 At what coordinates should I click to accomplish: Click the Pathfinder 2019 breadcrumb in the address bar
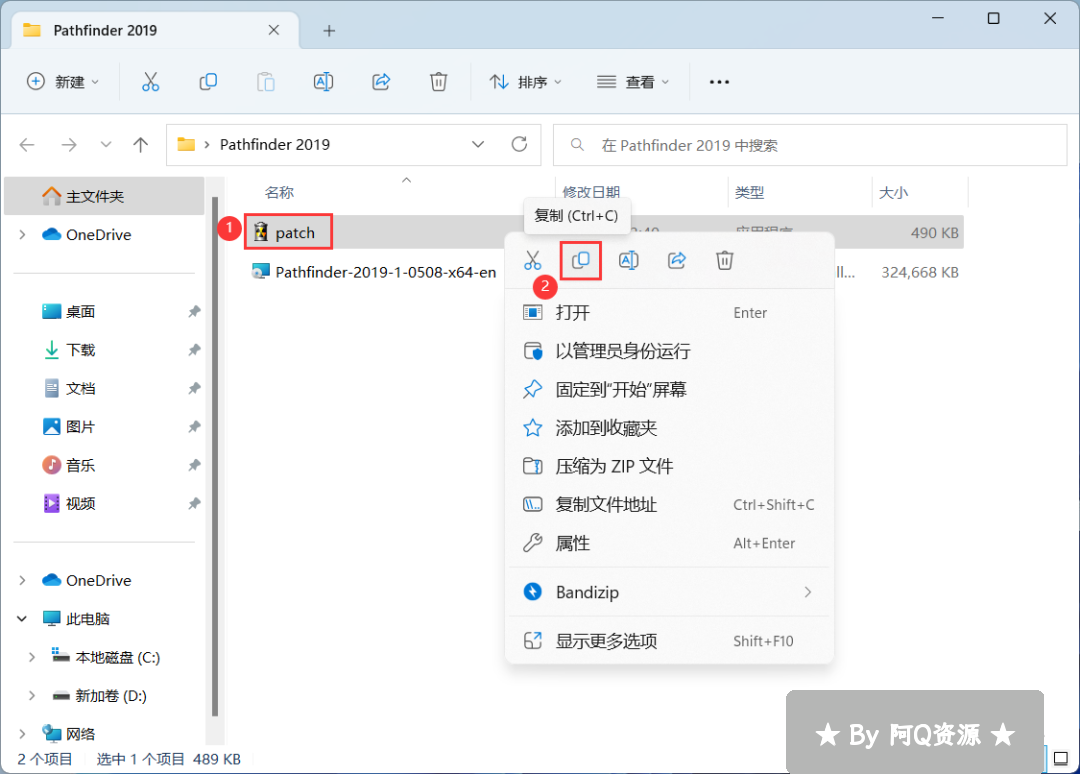275,145
